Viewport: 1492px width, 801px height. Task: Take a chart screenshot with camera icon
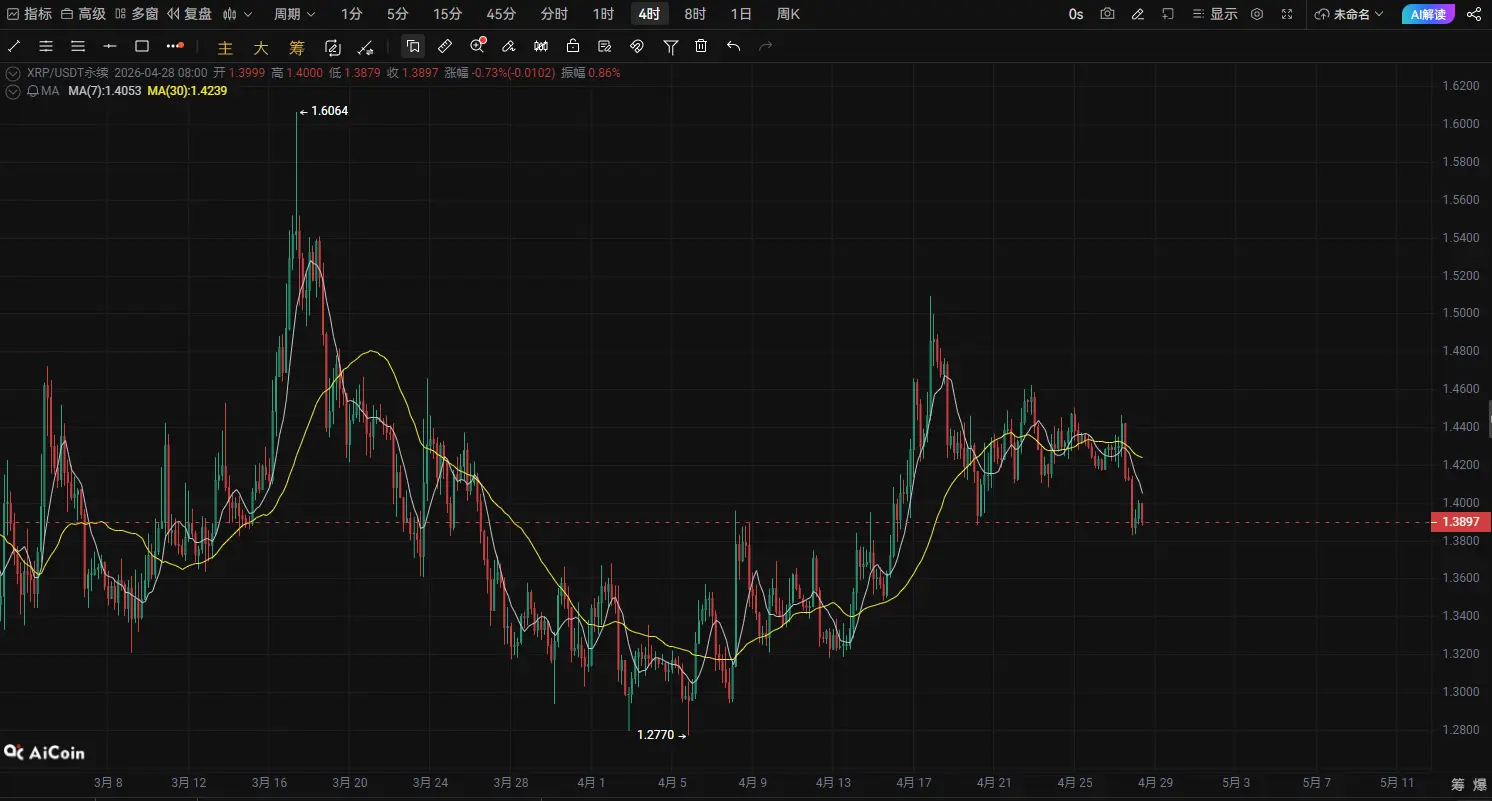1107,14
